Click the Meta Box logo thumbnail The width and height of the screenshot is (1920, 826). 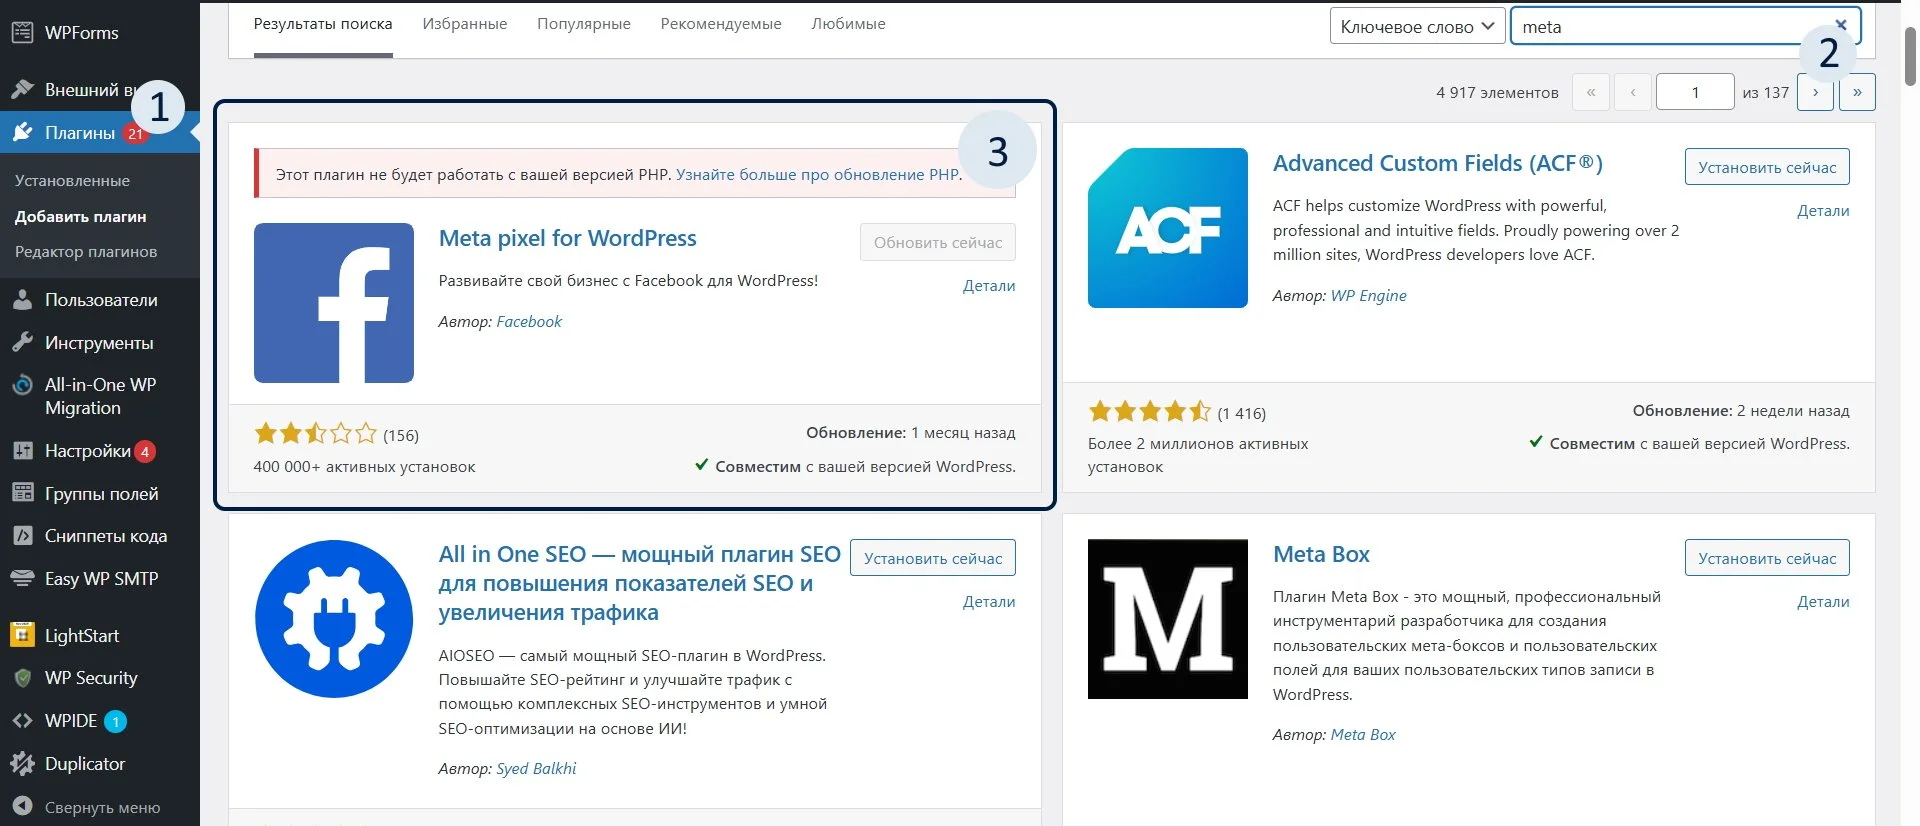click(1168, 619)
